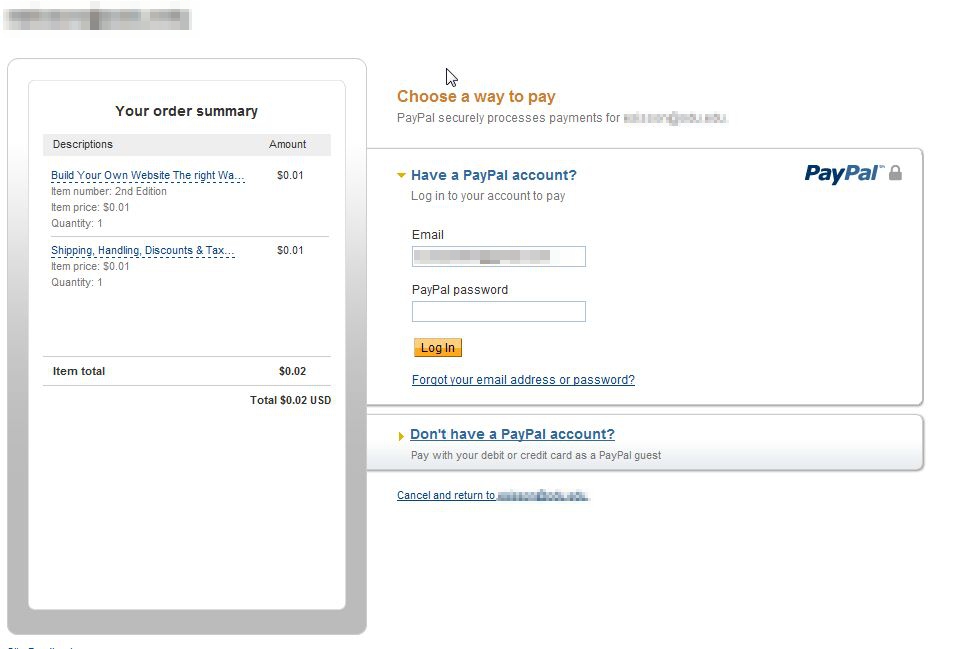Click "Pay with your debit or credit card" text
The image size is (976, 649).
(536, 455)
